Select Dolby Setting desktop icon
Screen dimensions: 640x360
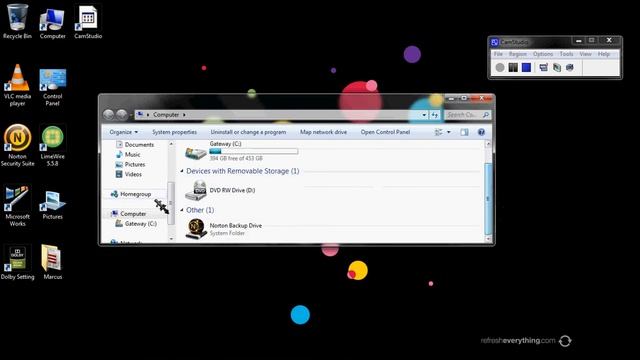click(x=17, y=262)
